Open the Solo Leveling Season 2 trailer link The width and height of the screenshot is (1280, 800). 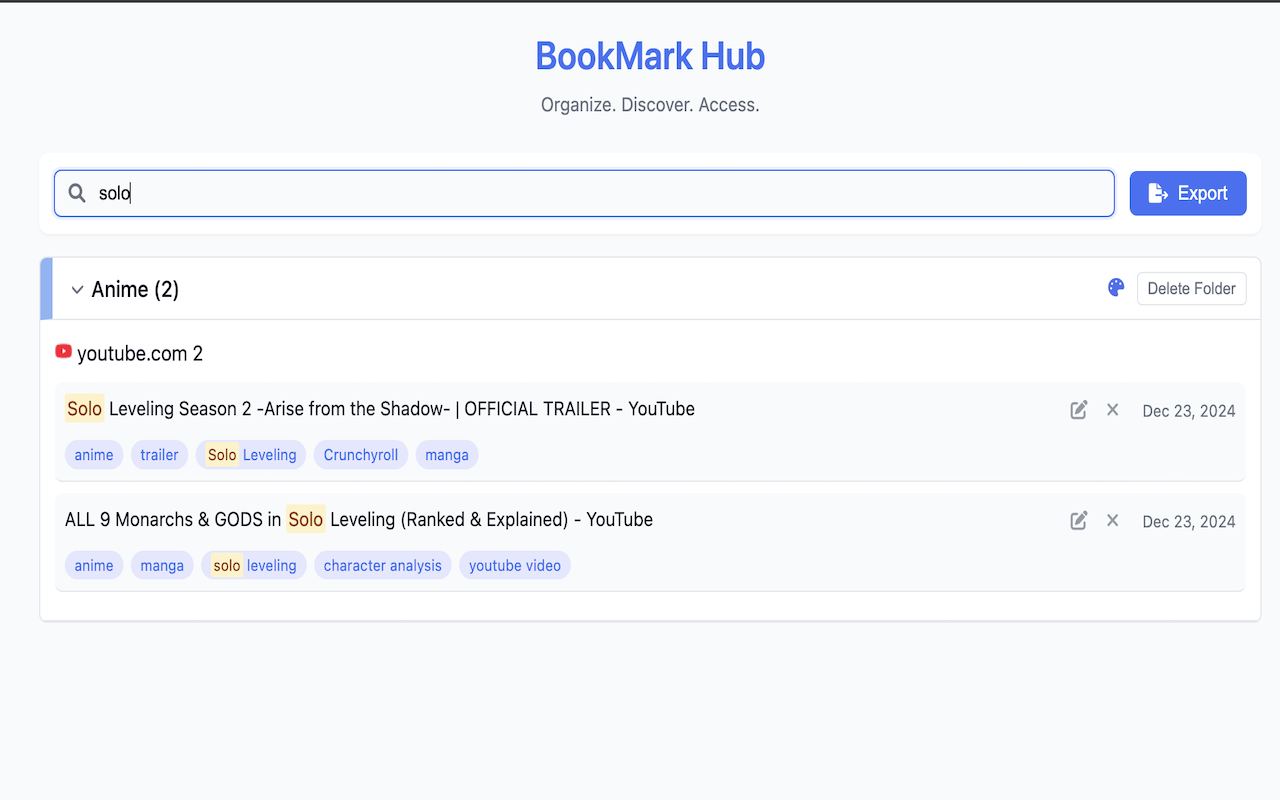coord(379,408)
